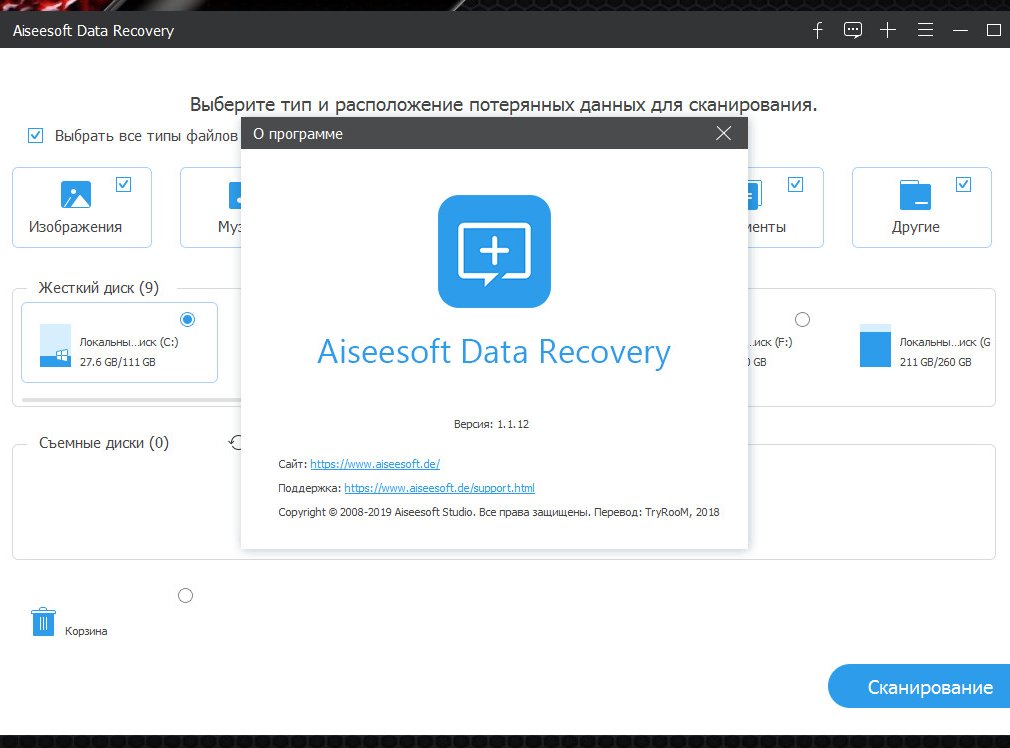
Task: Select the Корзина radio button
Action: [186, 595]
